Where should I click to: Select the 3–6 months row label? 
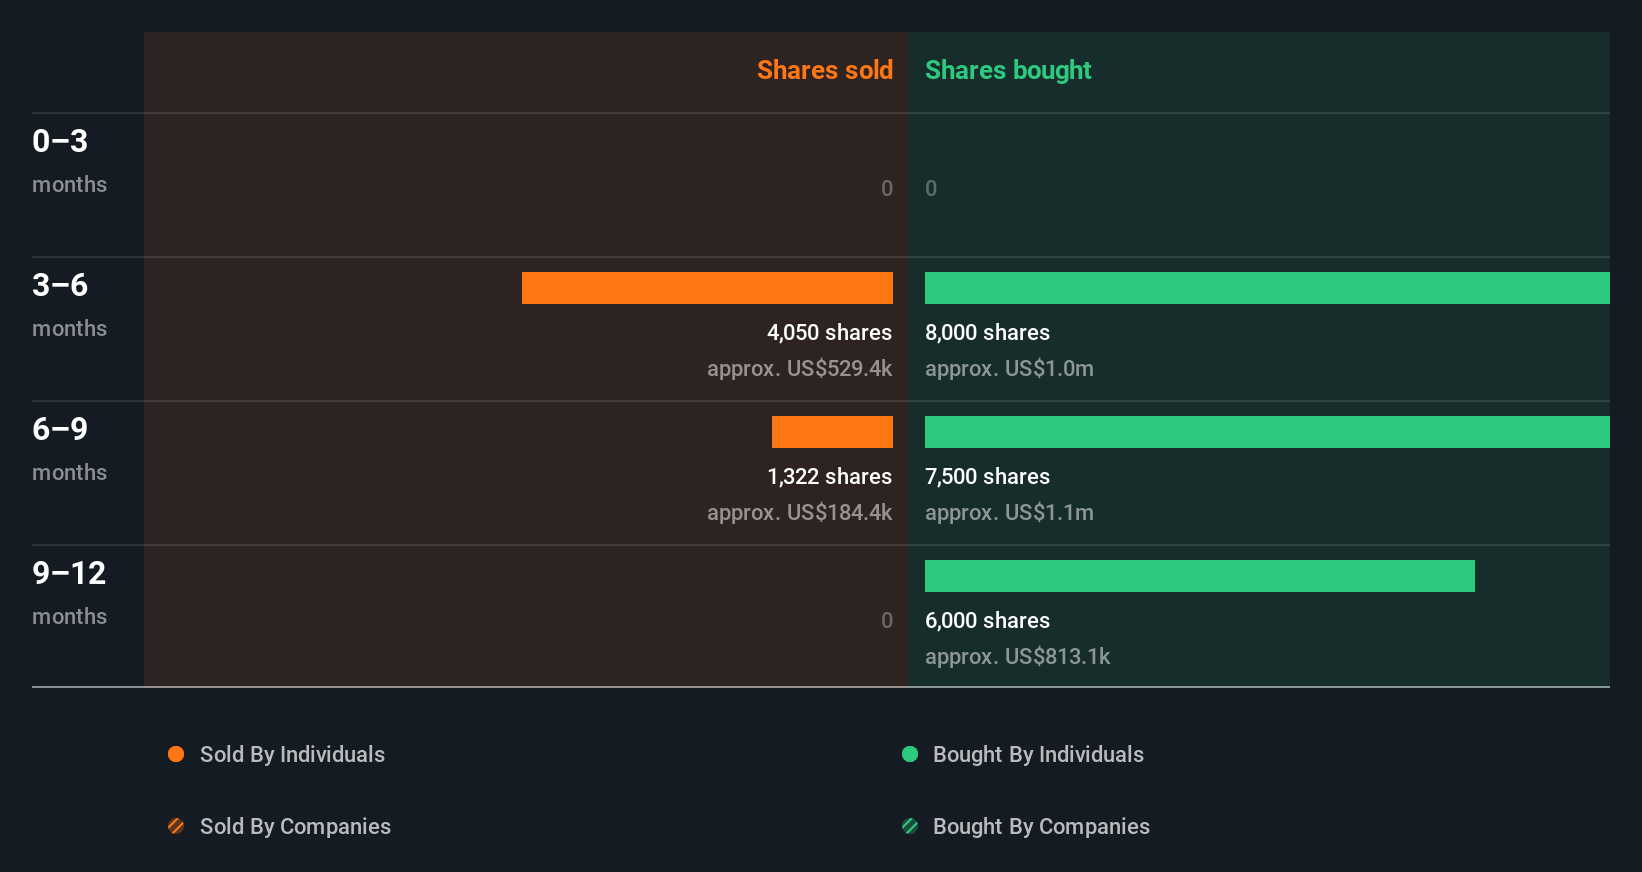coord(69,304)
